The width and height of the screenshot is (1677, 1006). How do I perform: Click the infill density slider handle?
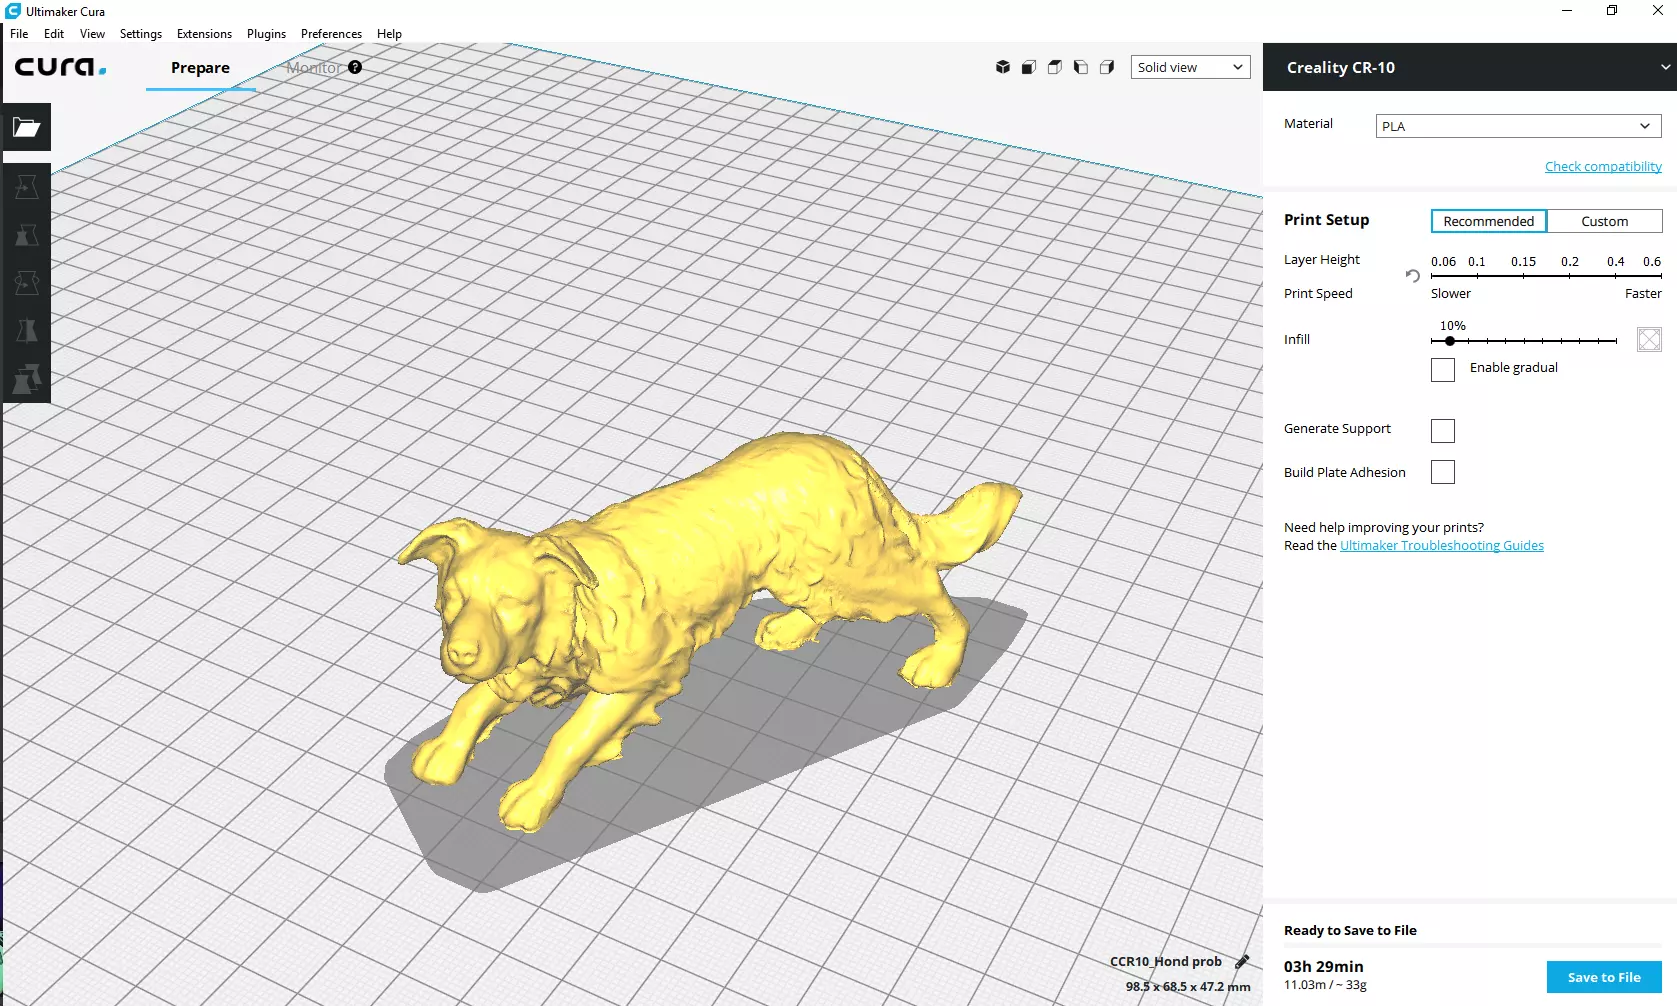tap(1450, 341)
